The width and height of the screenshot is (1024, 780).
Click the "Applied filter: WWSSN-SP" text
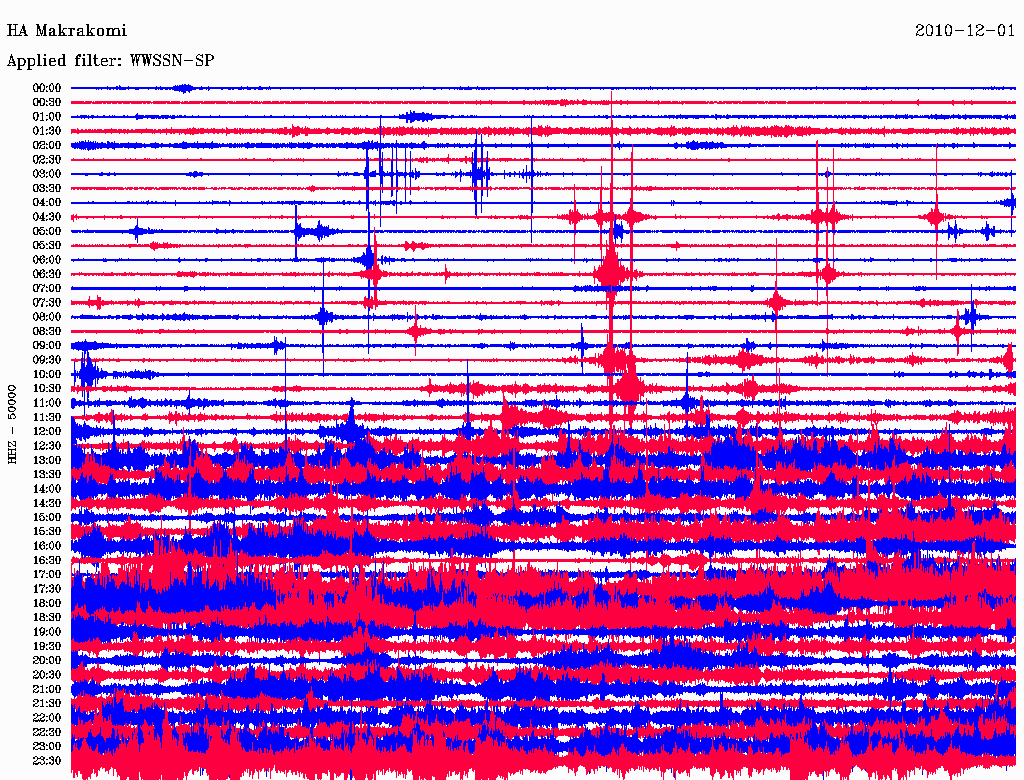click(x=110, y=61)
